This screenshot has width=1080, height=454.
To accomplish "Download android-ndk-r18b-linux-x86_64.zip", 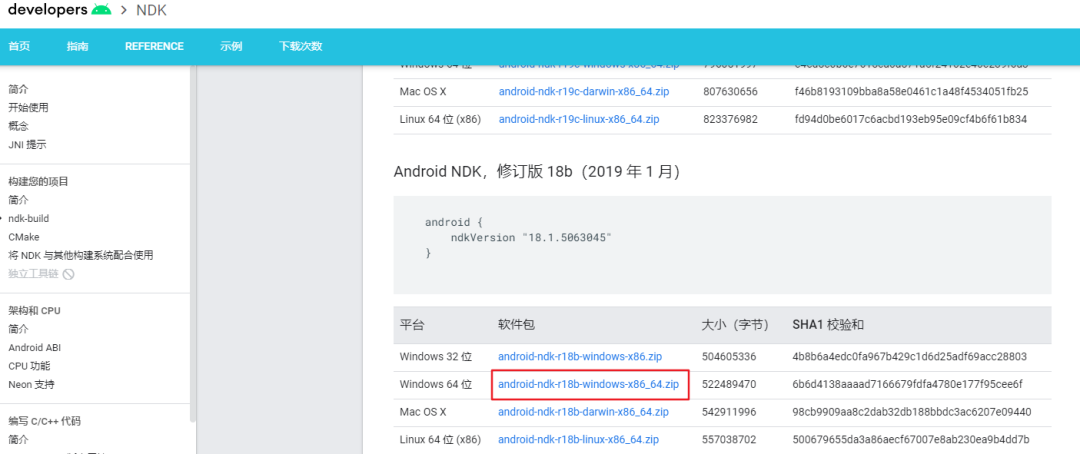I will pyautogui.click(x=579, y=440).
